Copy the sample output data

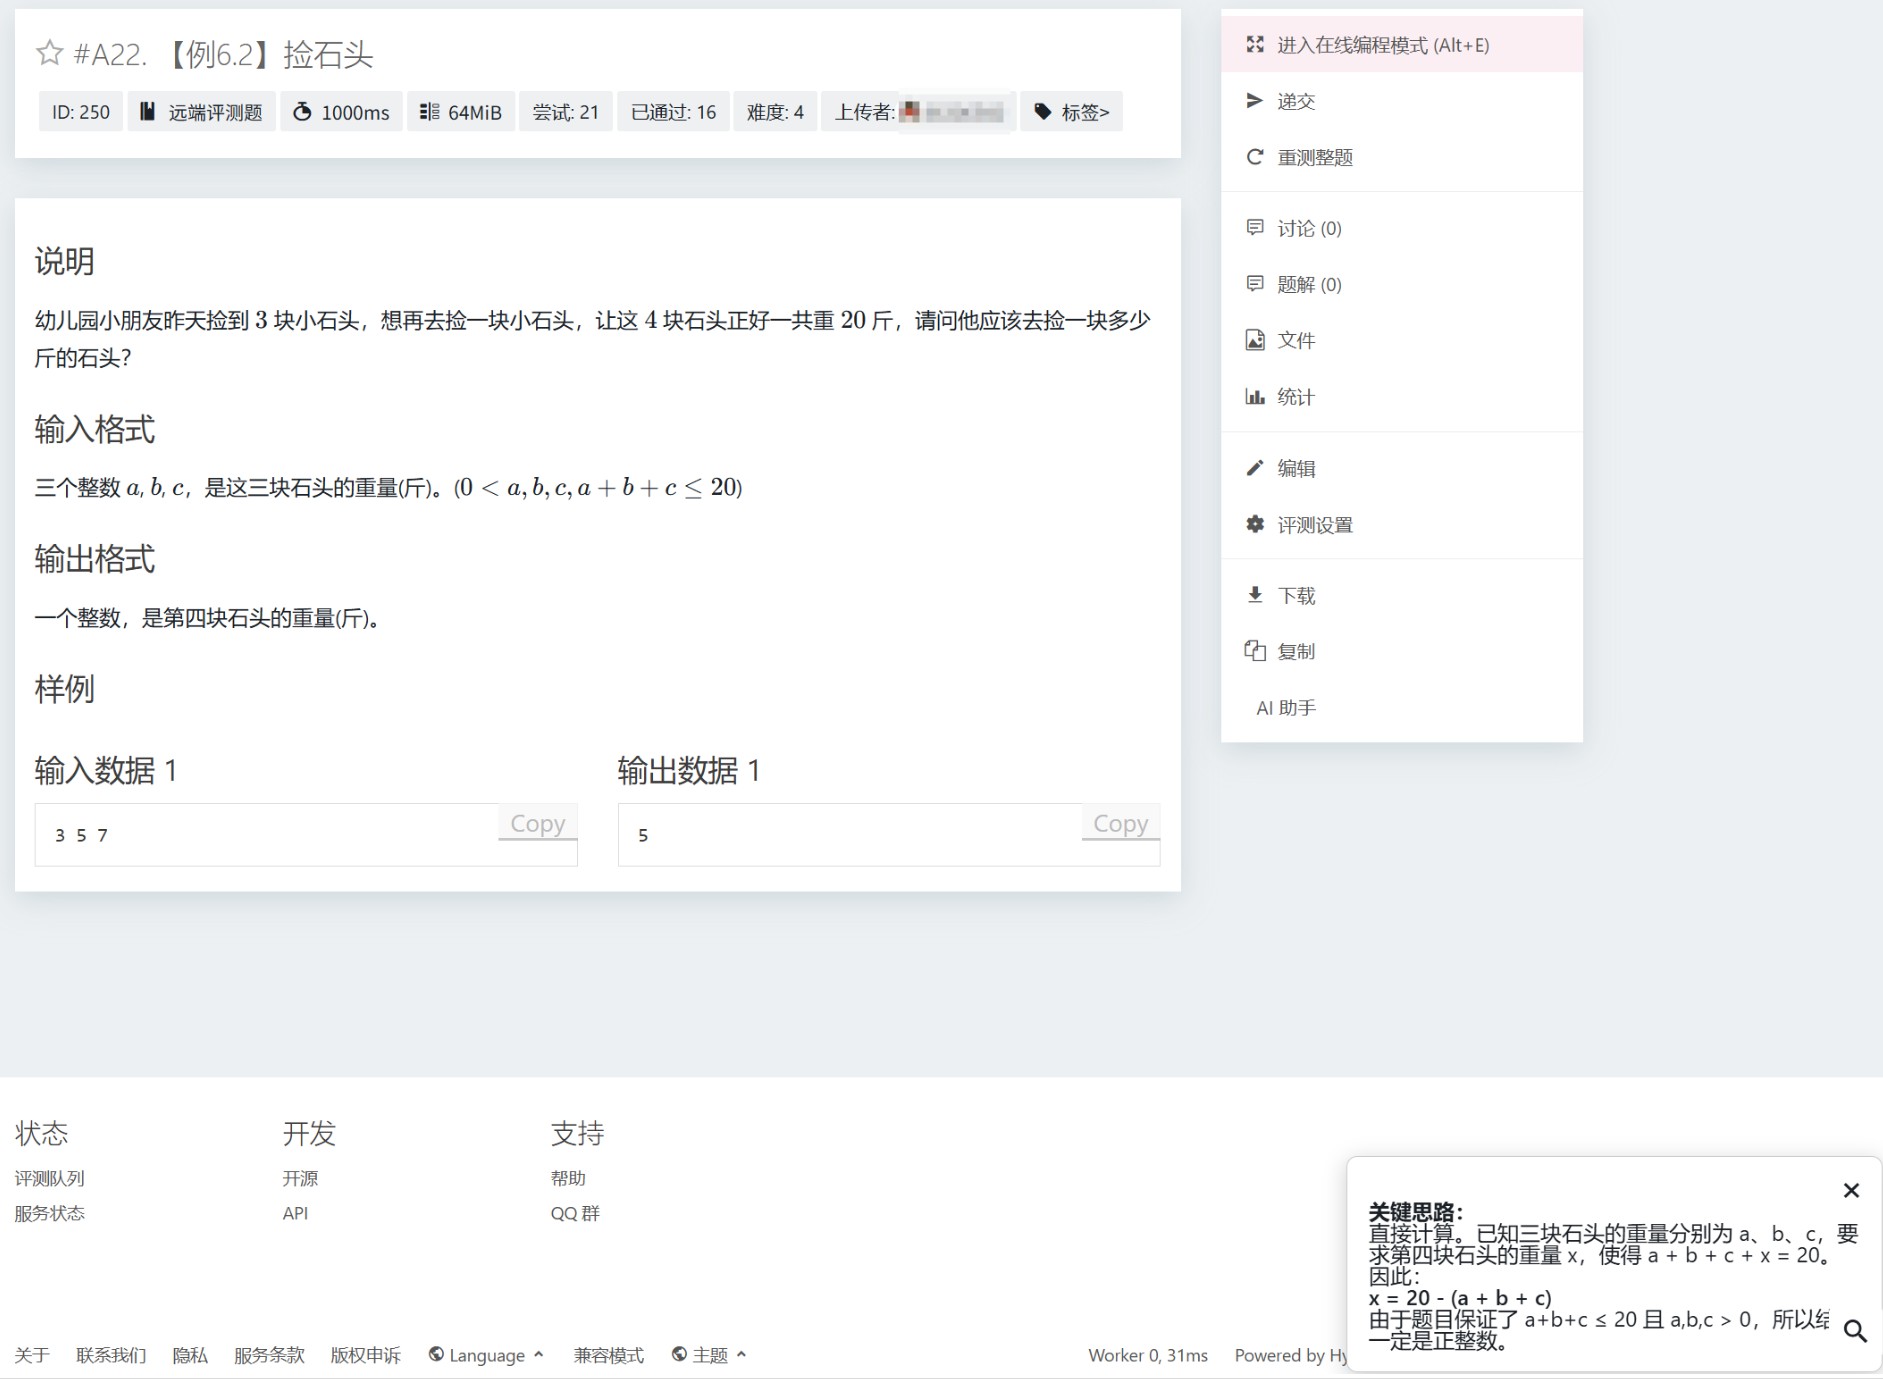(1120, 823)
